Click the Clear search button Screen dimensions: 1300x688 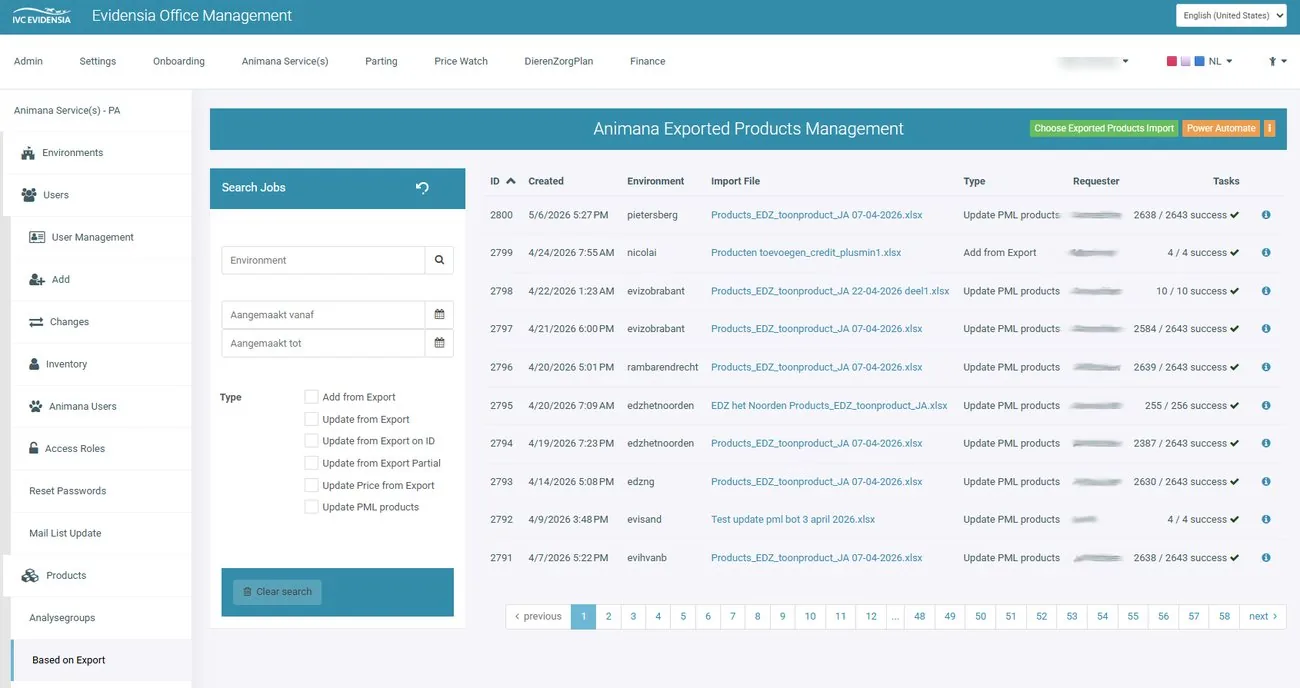coord(277,592)
